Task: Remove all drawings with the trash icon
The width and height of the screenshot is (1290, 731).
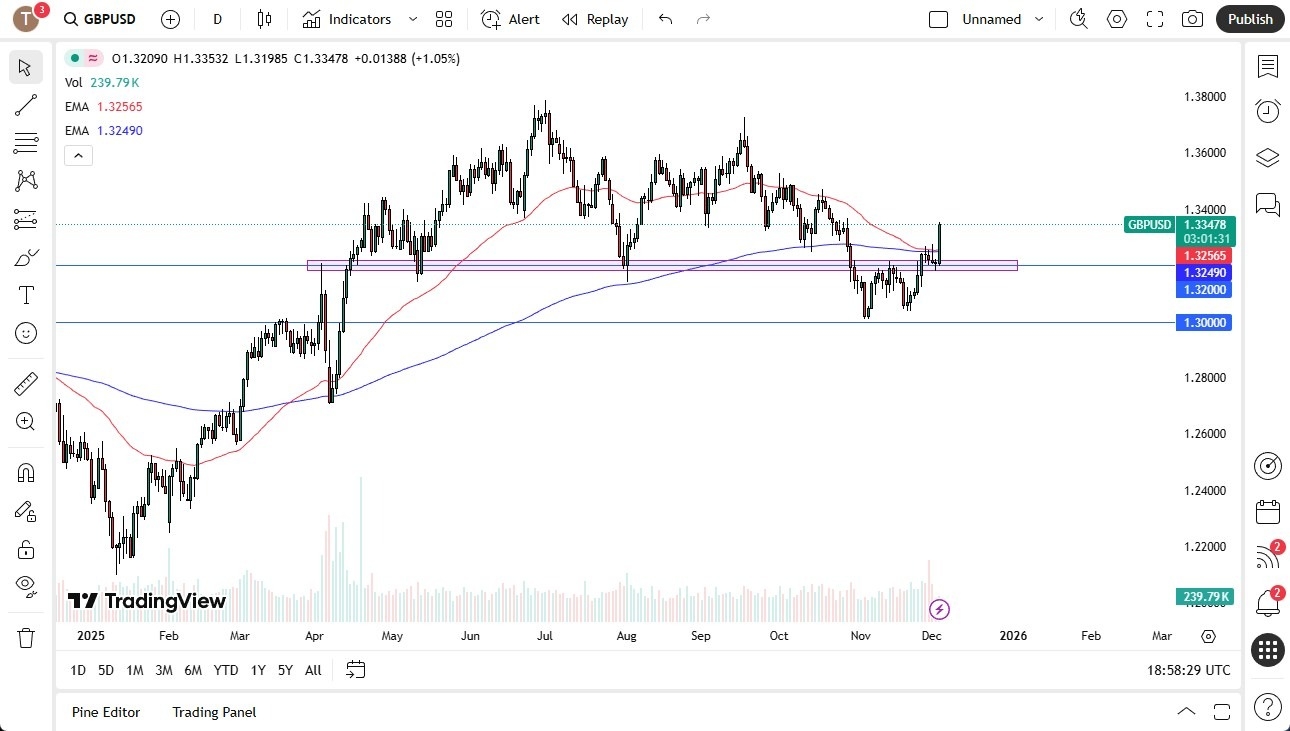Action: click(26, 625)
